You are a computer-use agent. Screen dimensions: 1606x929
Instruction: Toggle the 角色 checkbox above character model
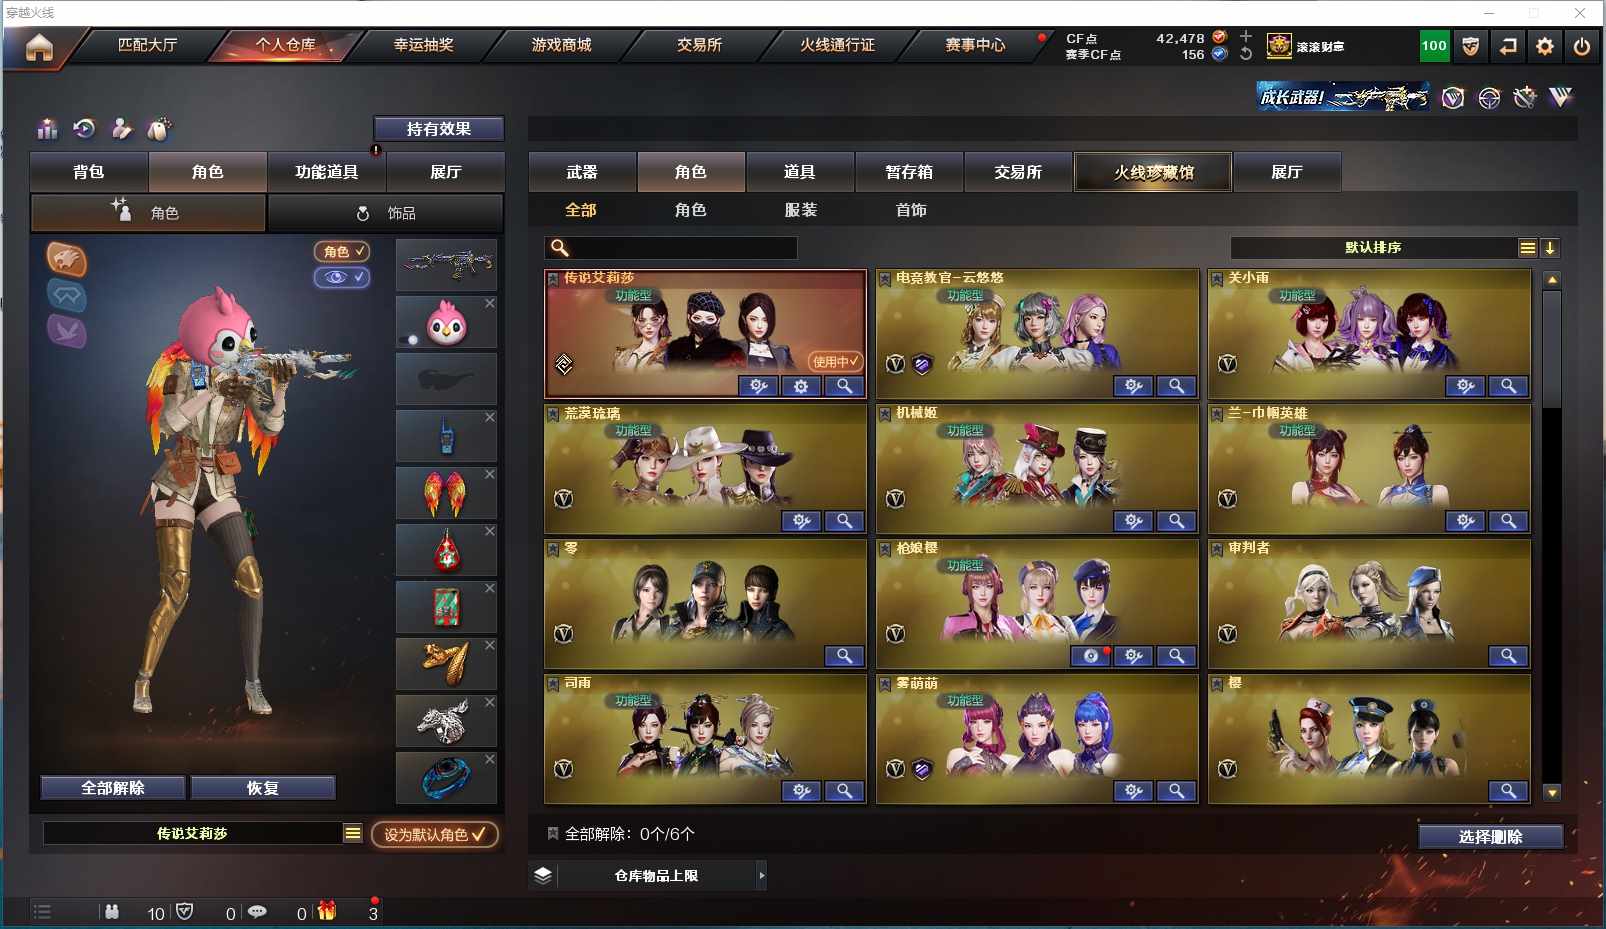(x=342, y=252)
